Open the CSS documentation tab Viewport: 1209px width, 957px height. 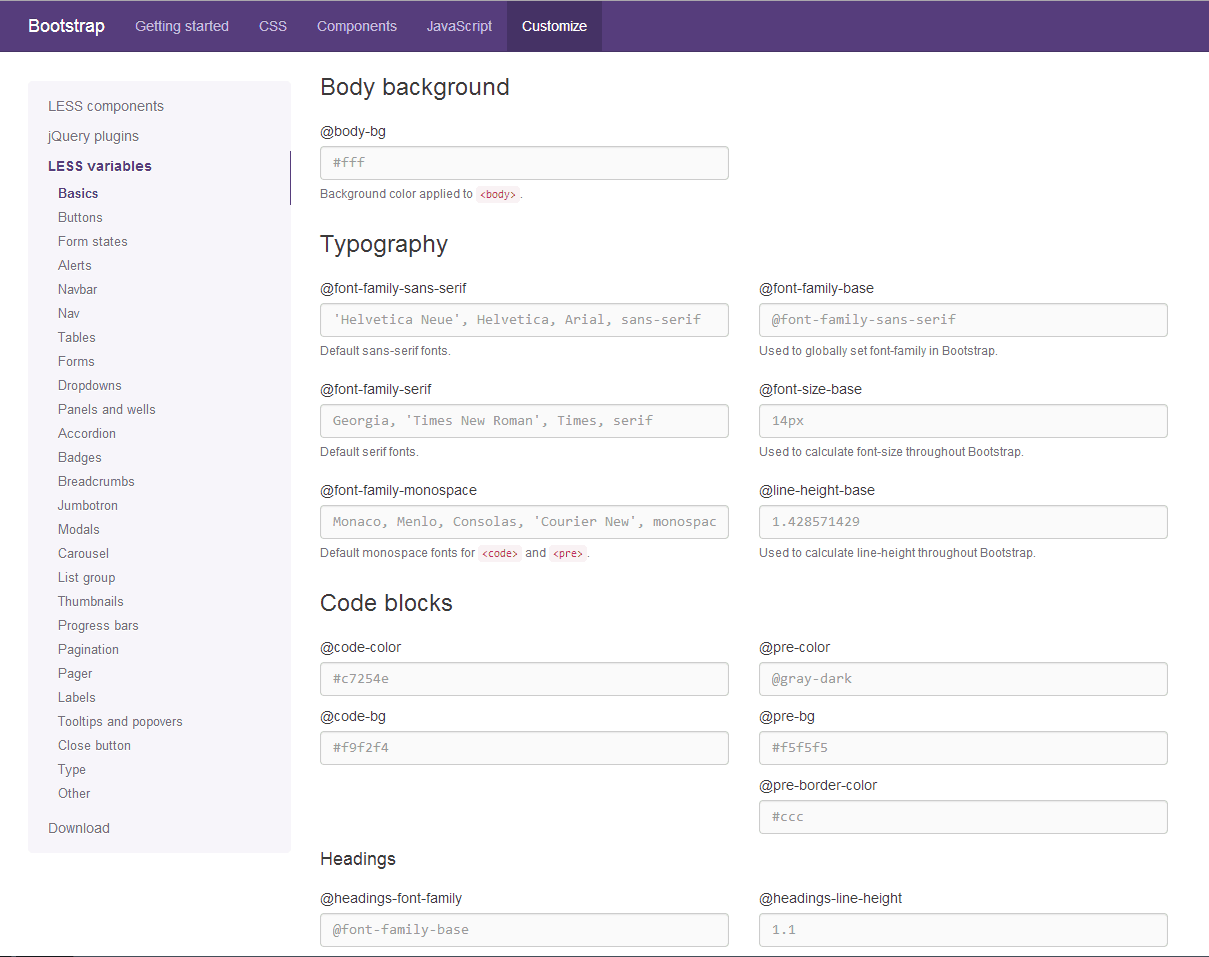point(272,26)
